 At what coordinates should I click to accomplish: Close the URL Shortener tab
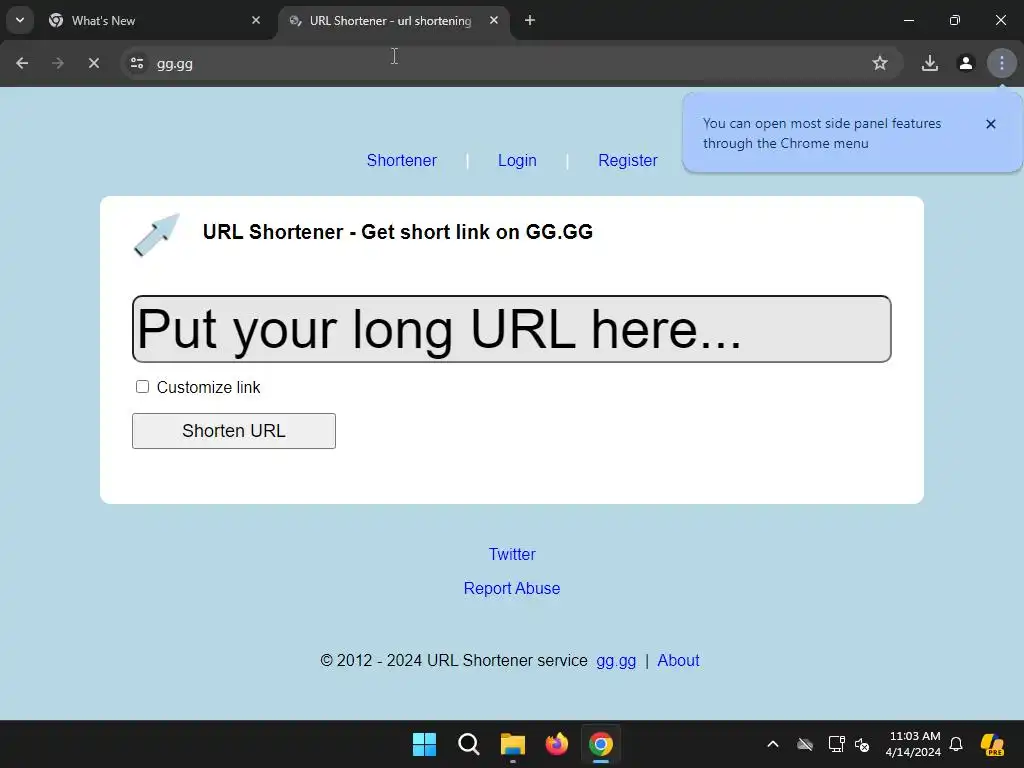494,21
